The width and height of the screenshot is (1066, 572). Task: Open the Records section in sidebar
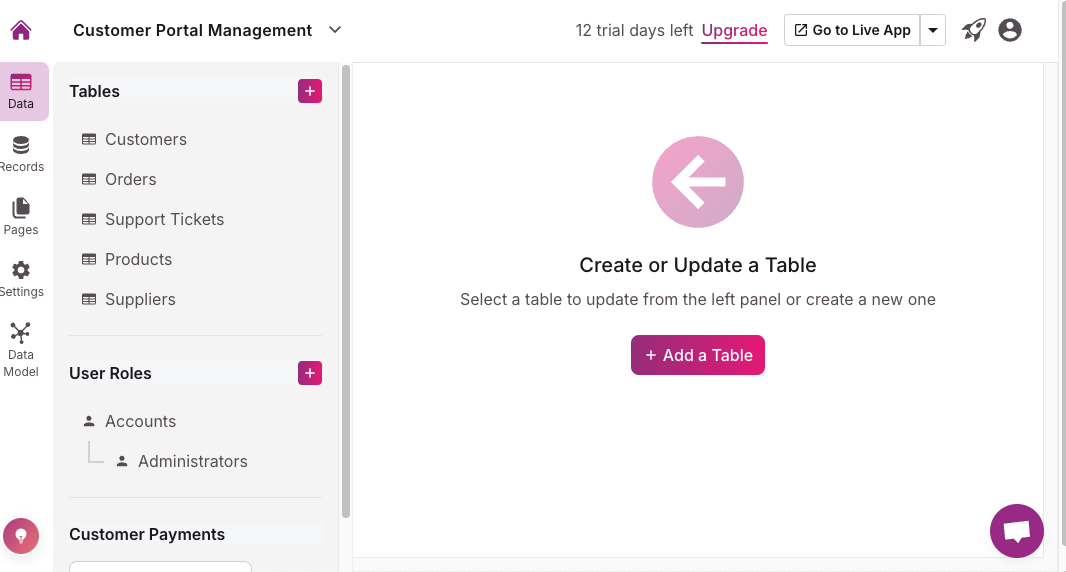[21, 154]
